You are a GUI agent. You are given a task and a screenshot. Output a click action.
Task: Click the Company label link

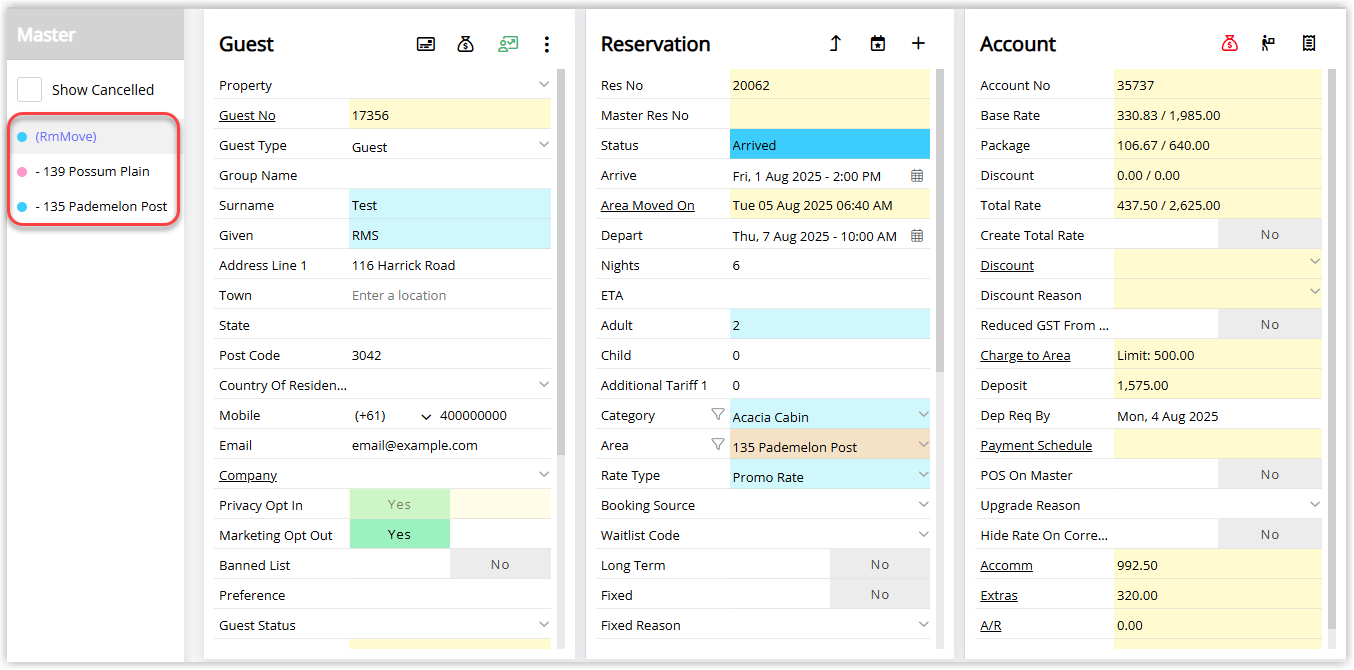tap(248, 475)
